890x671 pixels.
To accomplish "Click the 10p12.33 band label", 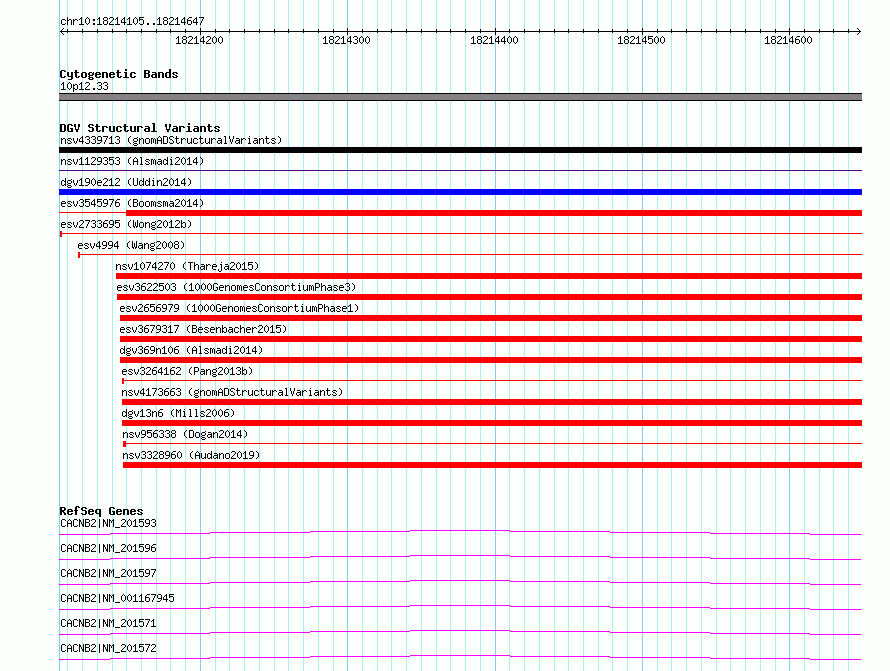I will click(84, 86).
